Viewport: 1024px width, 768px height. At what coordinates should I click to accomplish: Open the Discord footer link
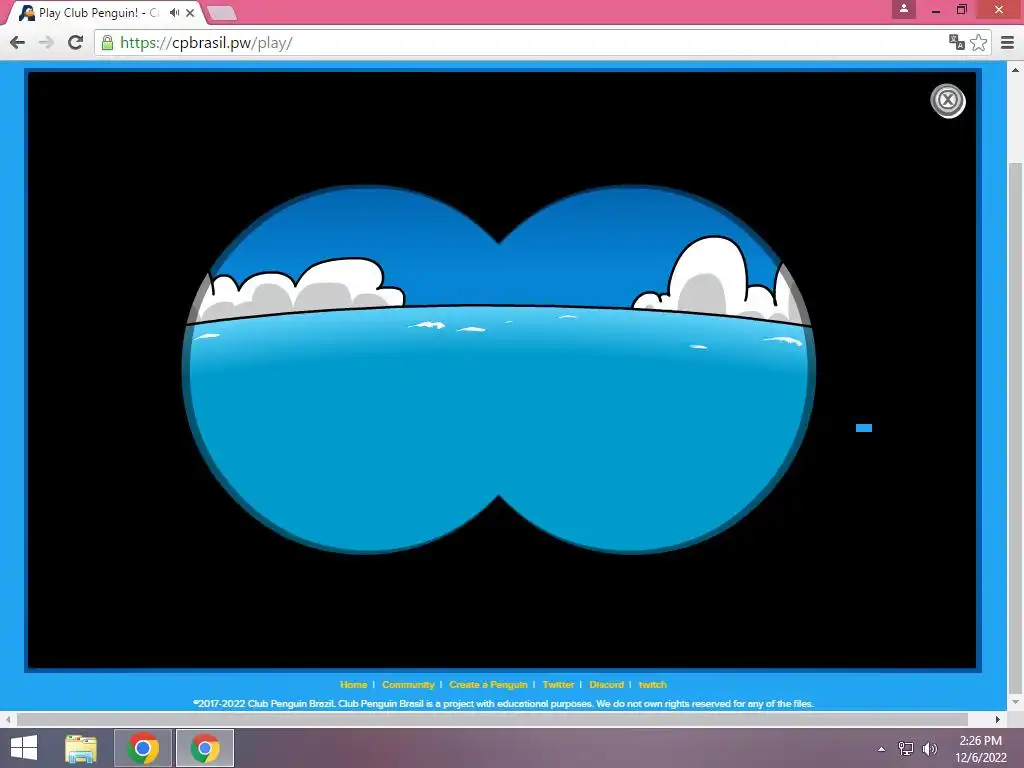607,684
